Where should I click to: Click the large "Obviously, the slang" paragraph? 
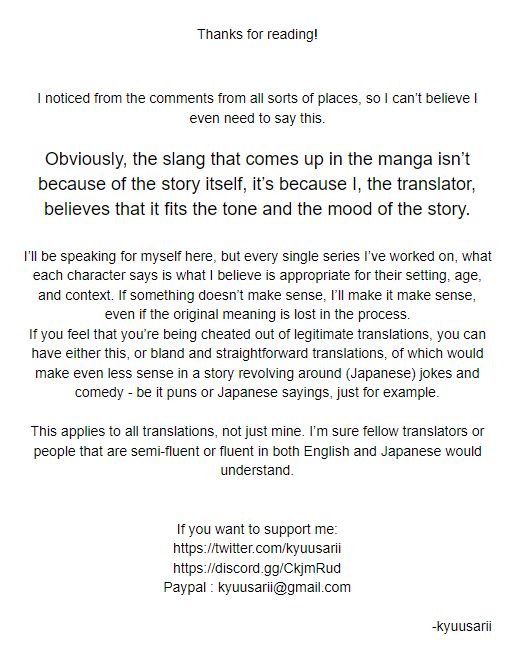pyautogui.click(x=257, y=184)
